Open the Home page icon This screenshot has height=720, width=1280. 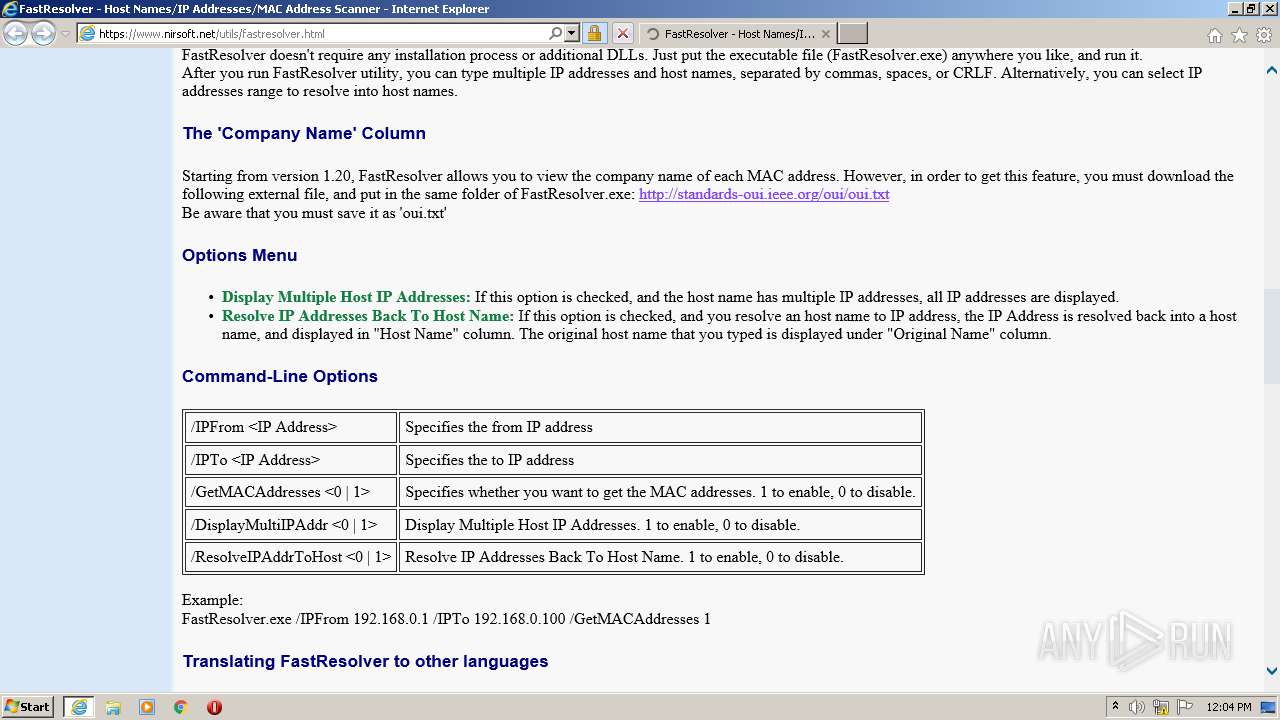[x=1214, y=35]
